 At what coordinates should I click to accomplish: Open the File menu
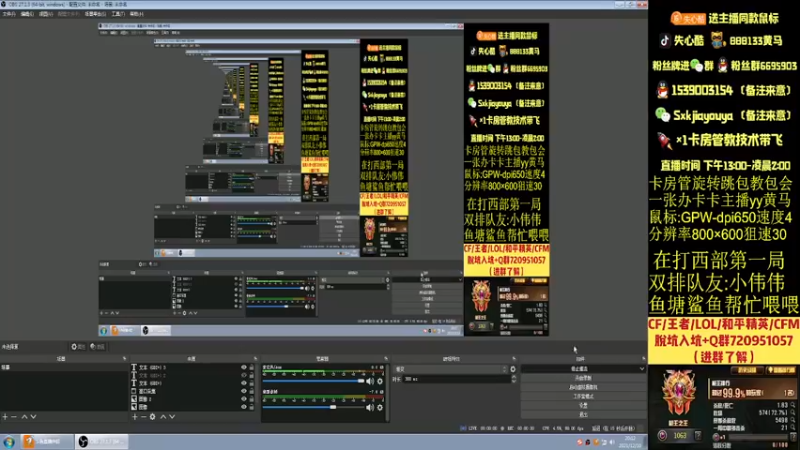click(9, 14)
